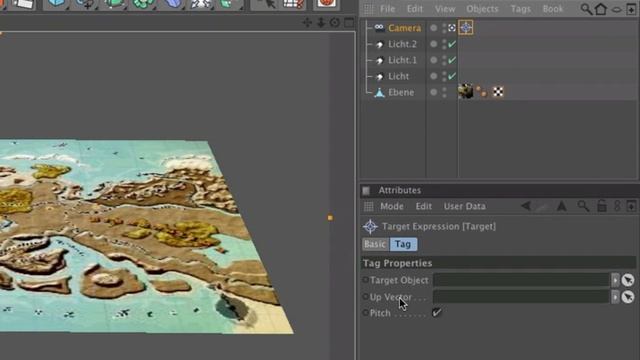The height and width of the screenshot is (360, 640).
Task: Toggle keyframe circle beside Pitch
Action: point(365,313)
